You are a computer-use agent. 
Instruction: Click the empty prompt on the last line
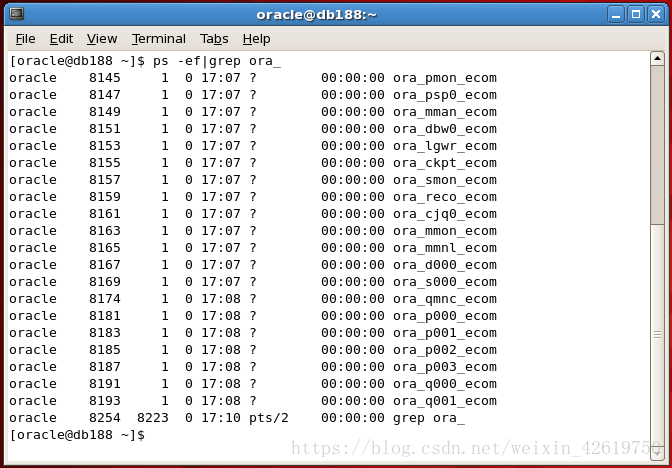tap(77, 435)
